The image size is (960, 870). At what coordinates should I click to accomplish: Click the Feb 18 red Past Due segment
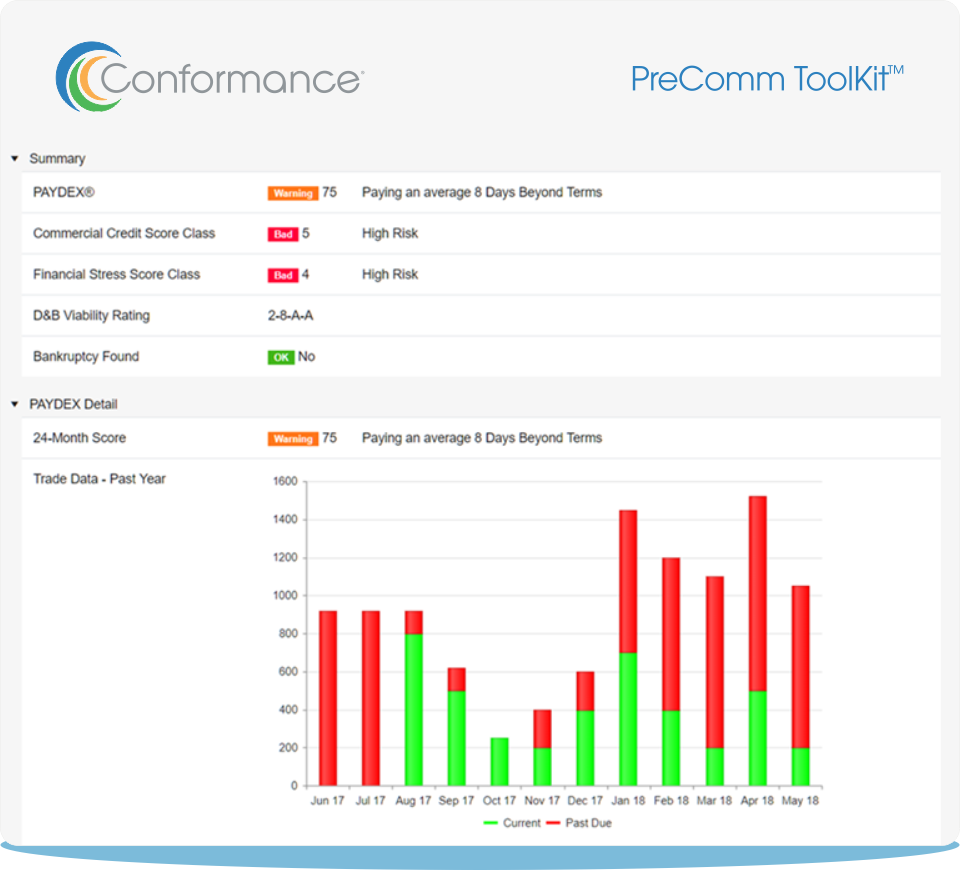click(671, 634)
